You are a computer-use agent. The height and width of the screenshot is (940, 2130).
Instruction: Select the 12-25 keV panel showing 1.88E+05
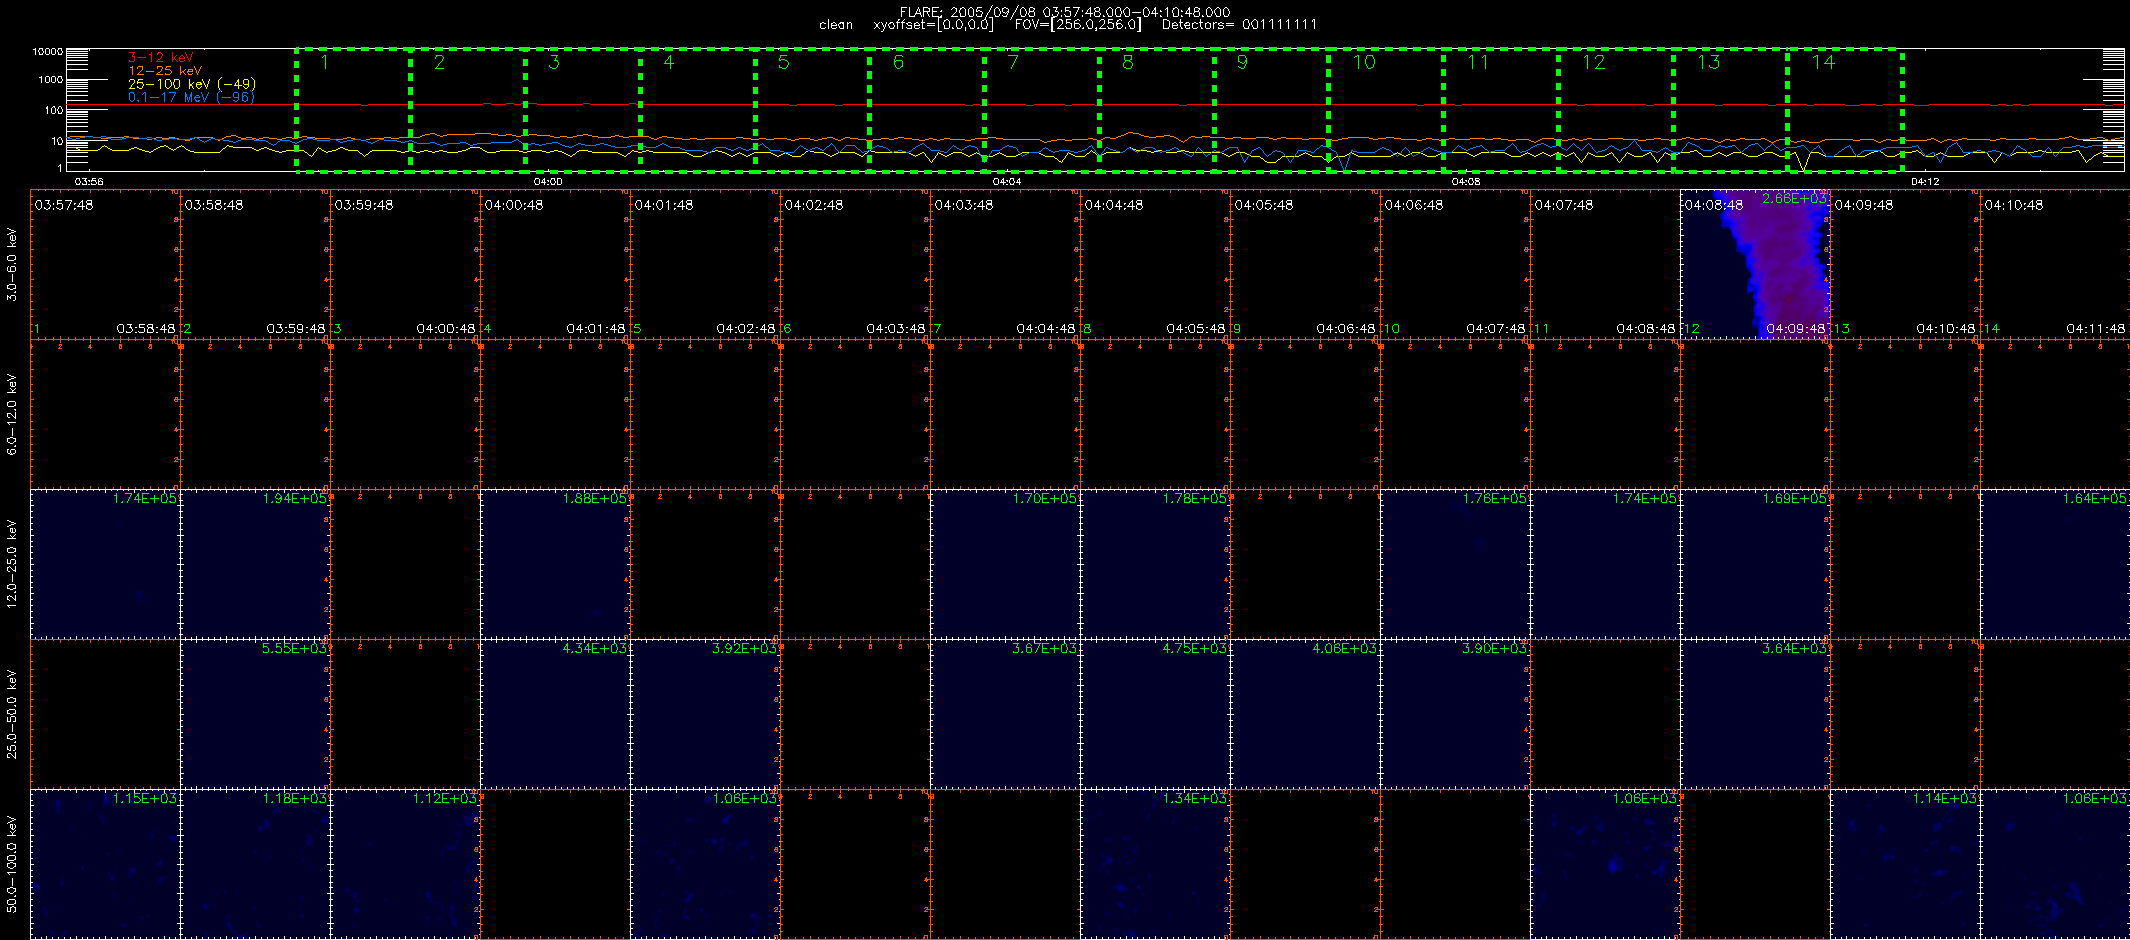555,564
